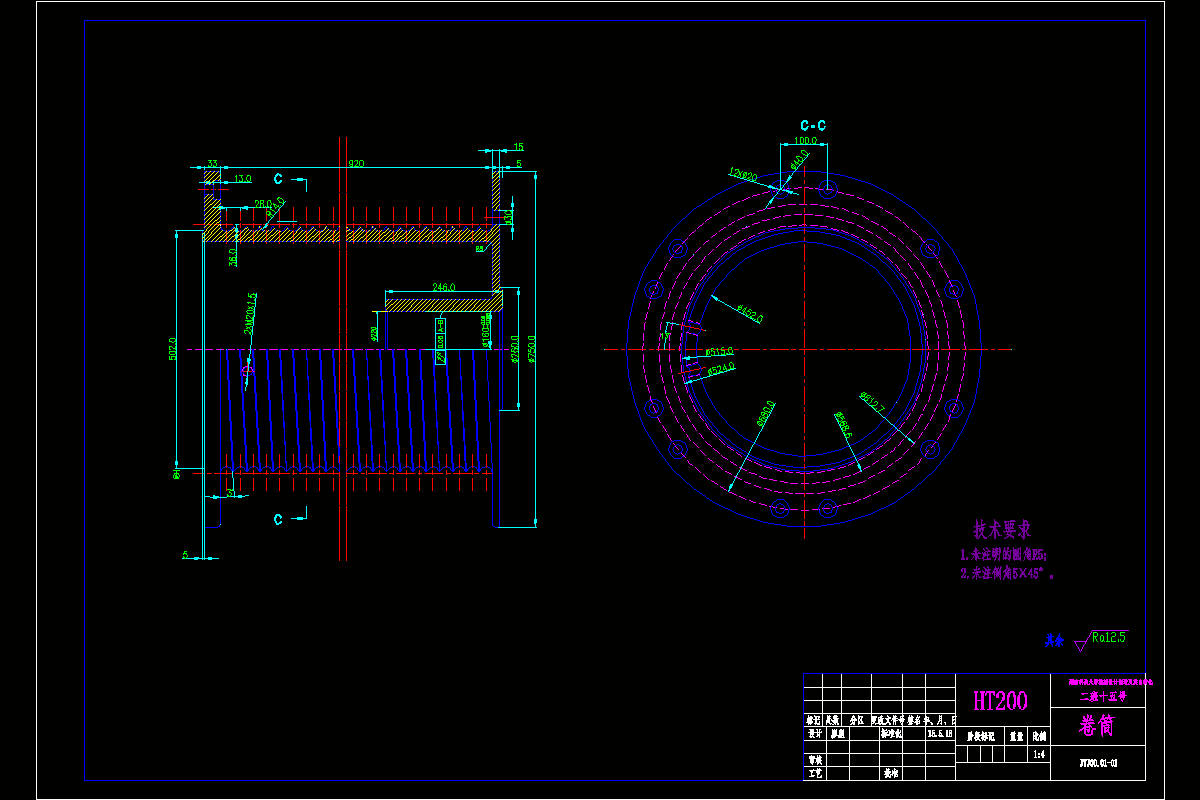Select technical note 1 about fillet R5
The image size is (1200, 800).
(1003, 555)
